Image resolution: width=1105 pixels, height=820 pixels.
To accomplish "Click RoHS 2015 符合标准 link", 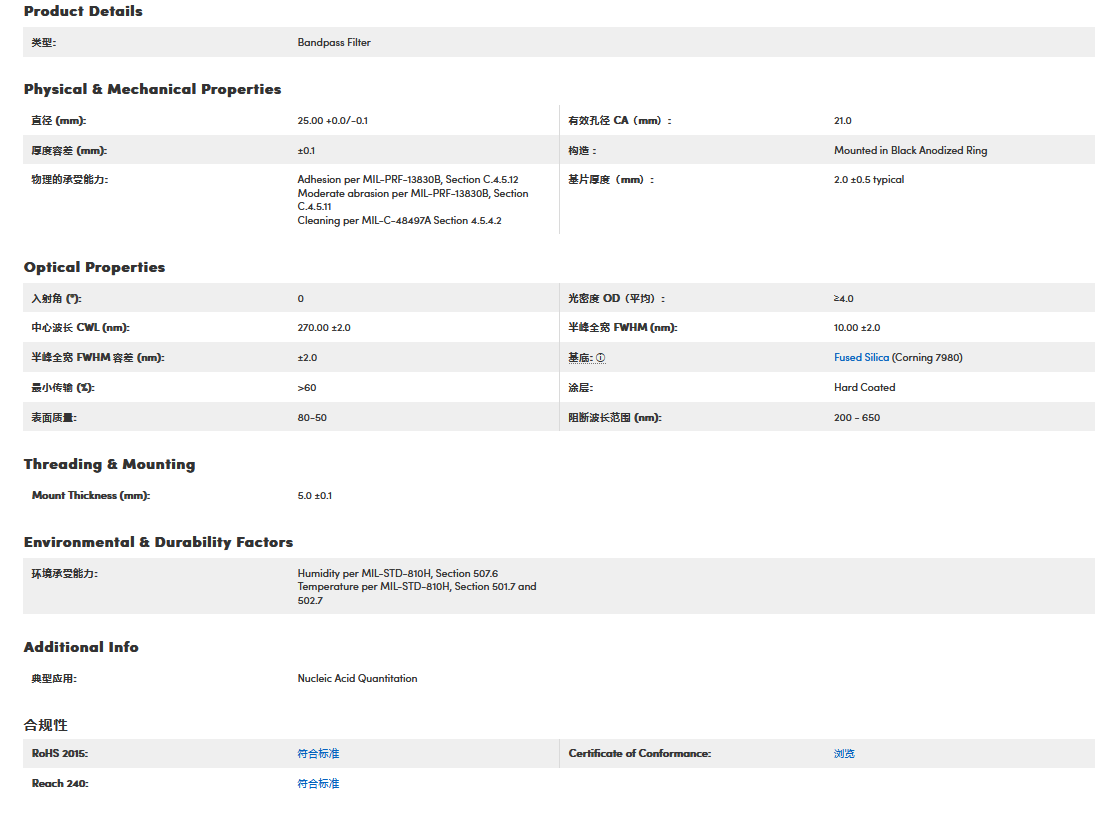I will click(318, 754).
